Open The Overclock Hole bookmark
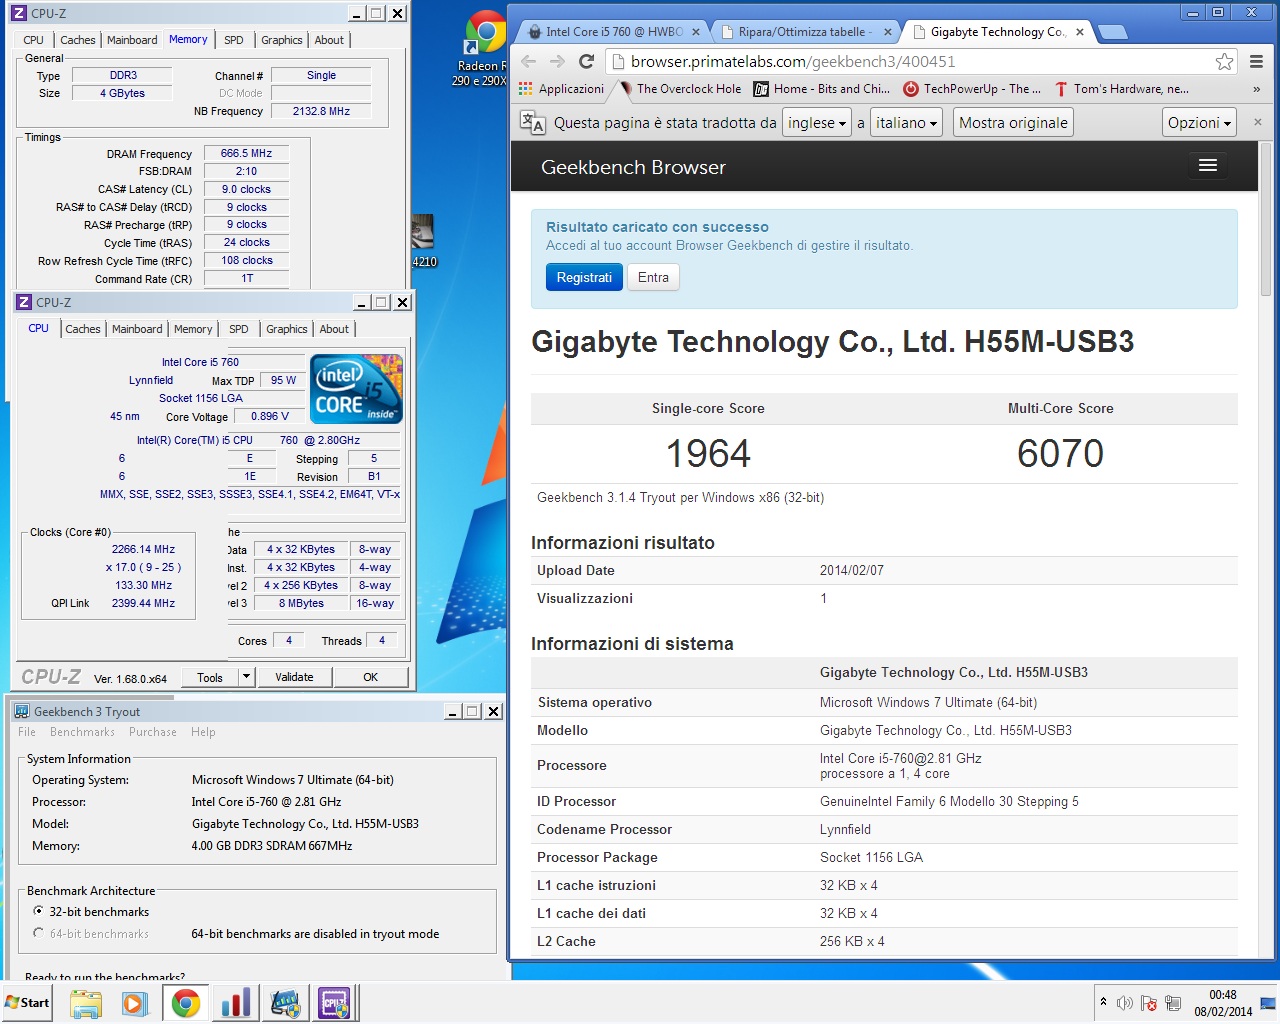The image size is (1280, 1024). [680, 89]
